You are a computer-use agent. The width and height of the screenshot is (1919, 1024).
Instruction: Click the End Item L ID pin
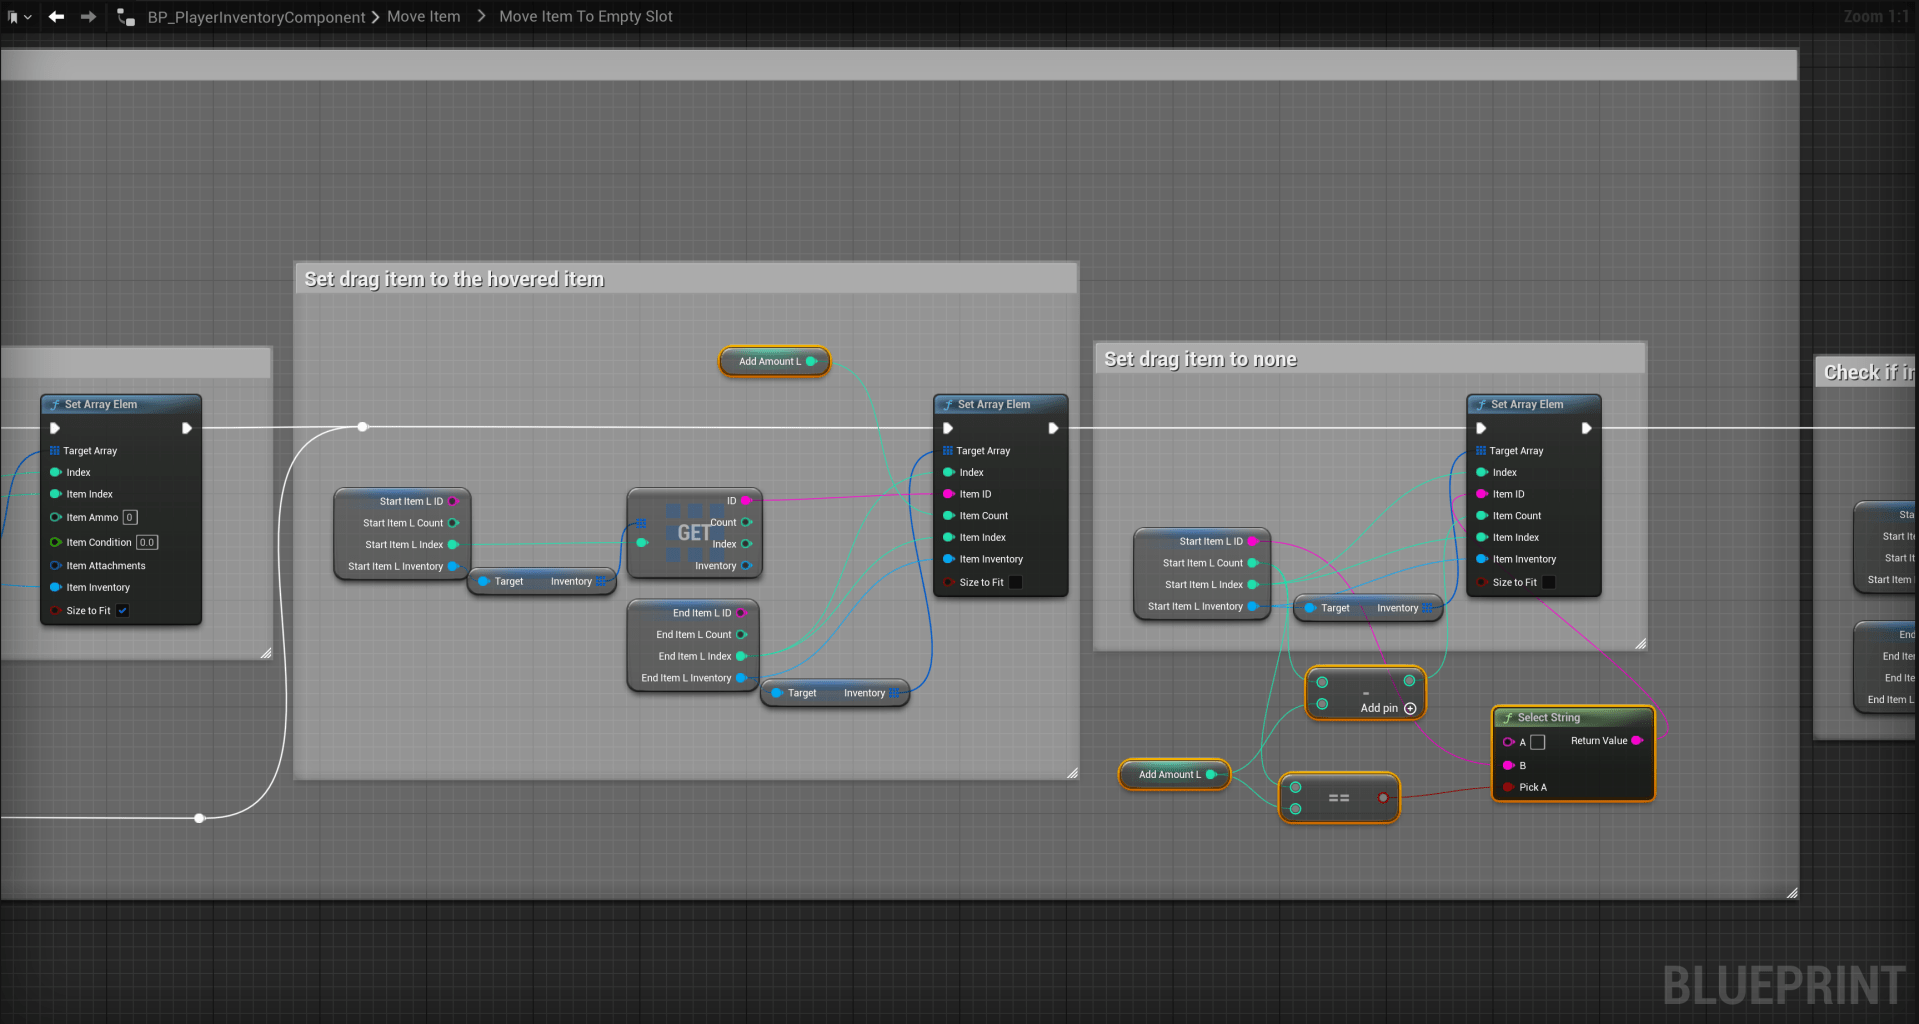[x=741, y=613]
